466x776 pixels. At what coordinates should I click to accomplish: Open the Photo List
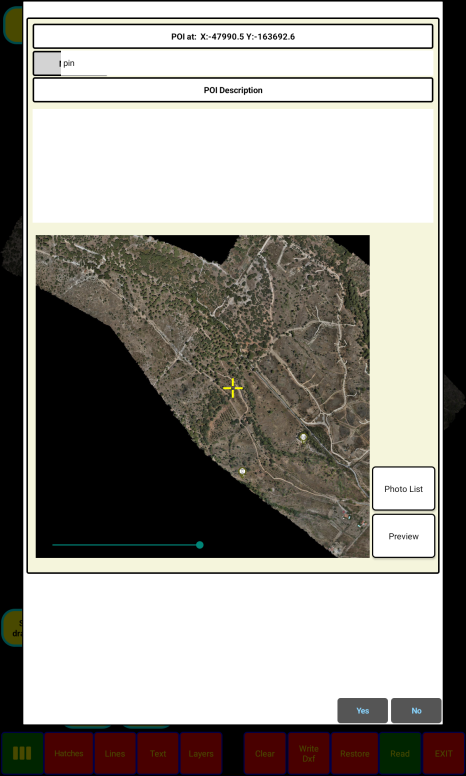click(404, 489)
